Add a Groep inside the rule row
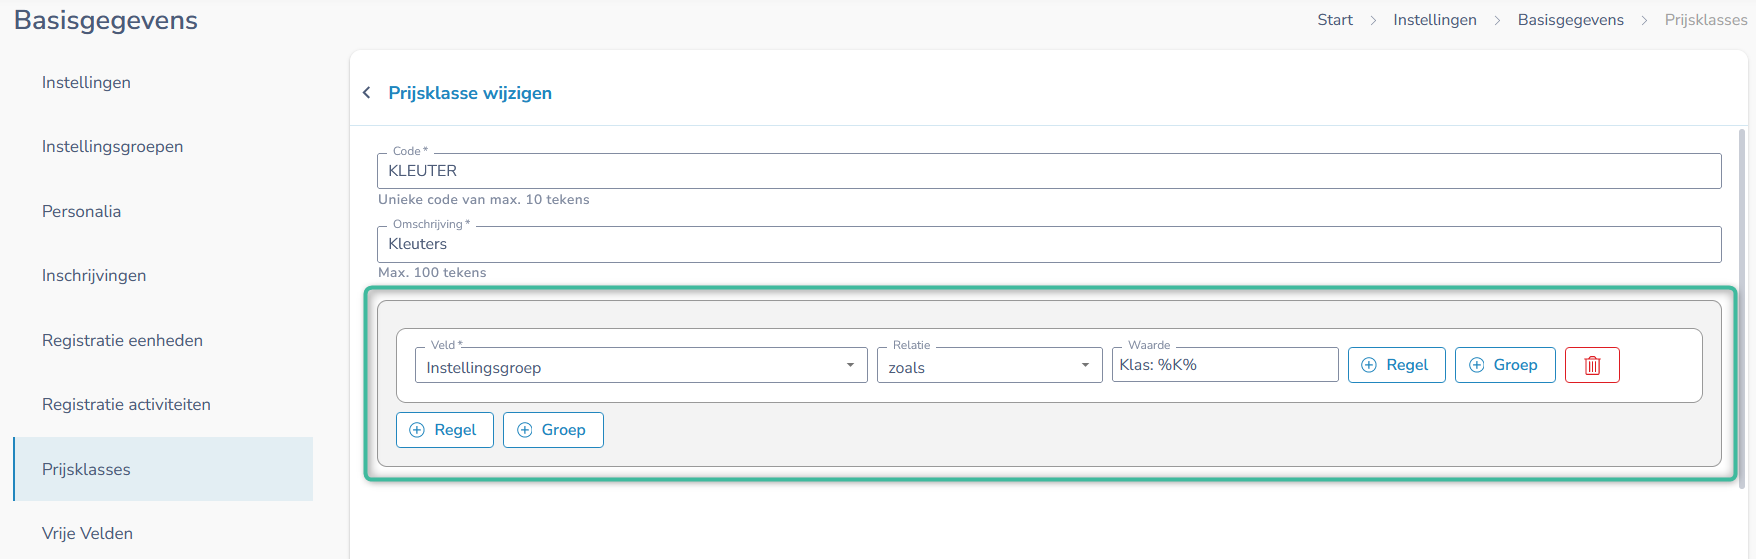The image size is (1756, 559). click(1504, 365)
